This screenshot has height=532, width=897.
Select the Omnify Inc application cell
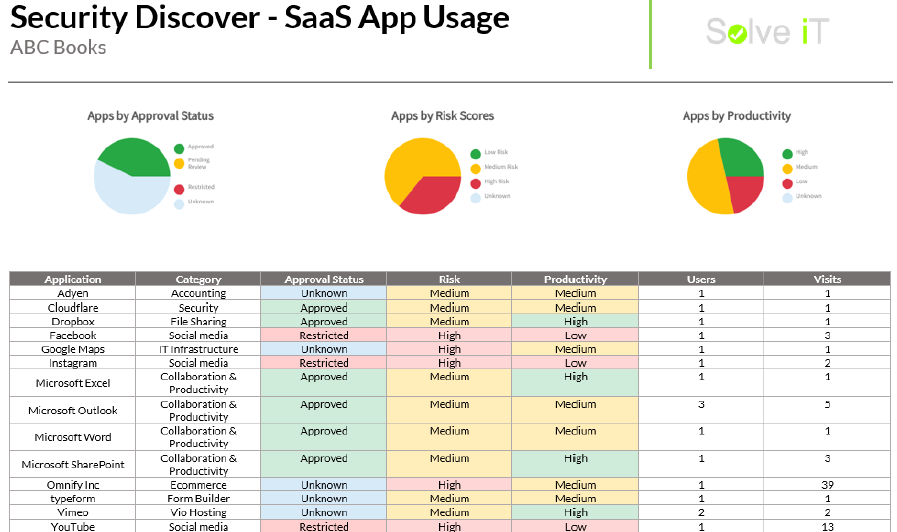click(x=73, y=485)
